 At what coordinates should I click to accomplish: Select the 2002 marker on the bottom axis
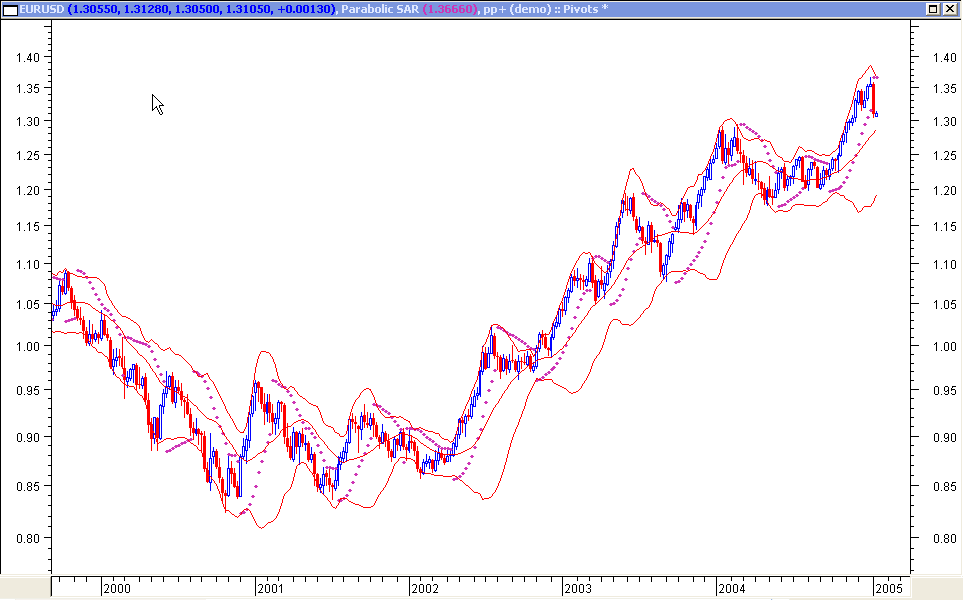click(x=427, y=590)
